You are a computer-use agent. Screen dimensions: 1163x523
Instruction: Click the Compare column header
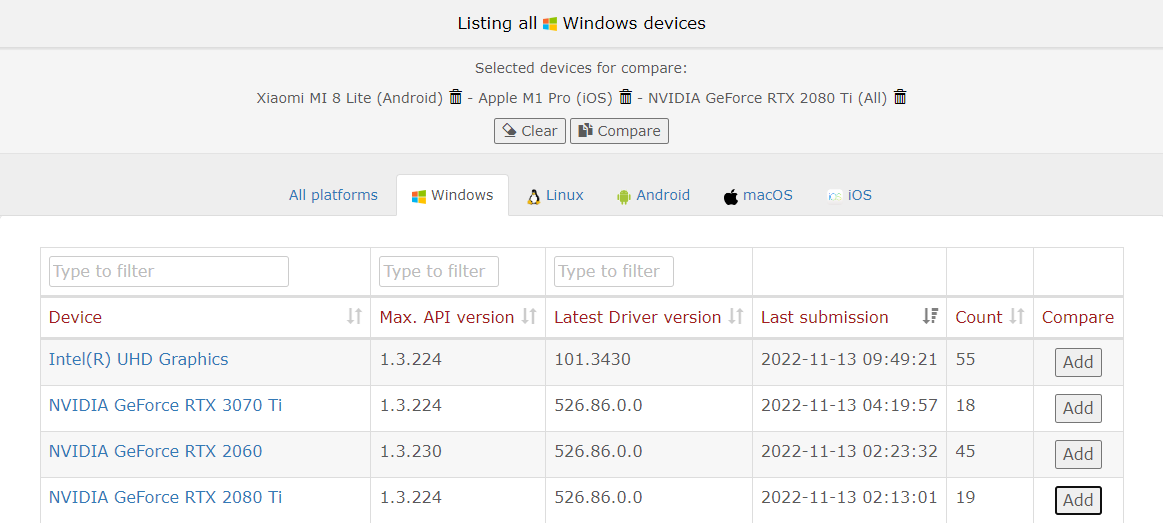click(x=1078, y=318)
